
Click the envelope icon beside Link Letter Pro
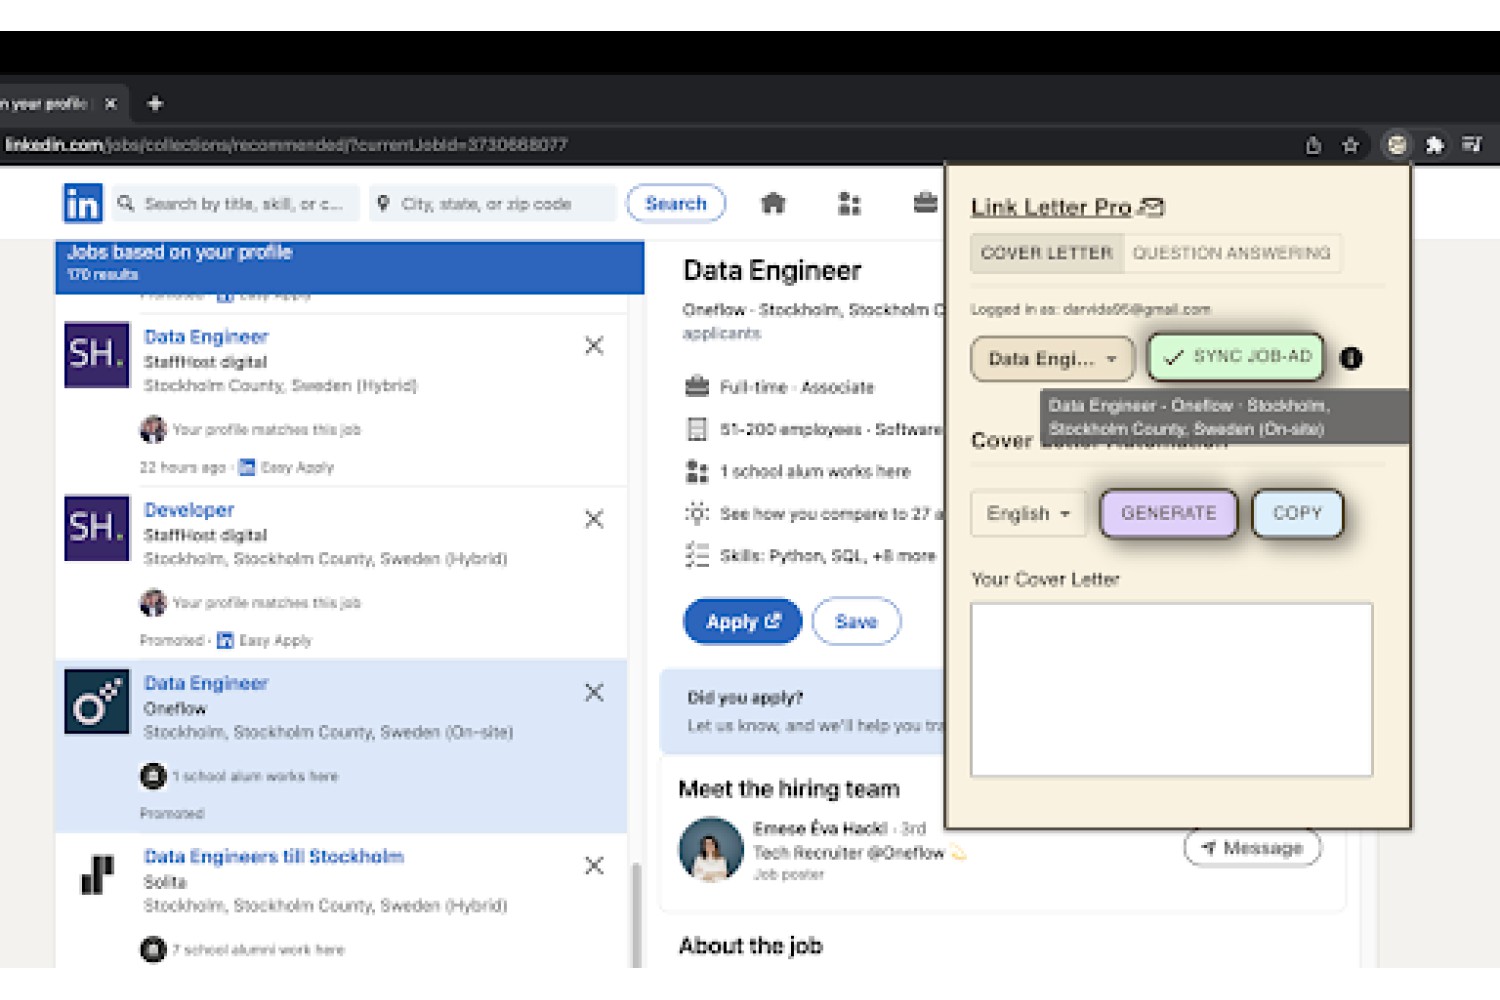click(x=1152, y=207)
